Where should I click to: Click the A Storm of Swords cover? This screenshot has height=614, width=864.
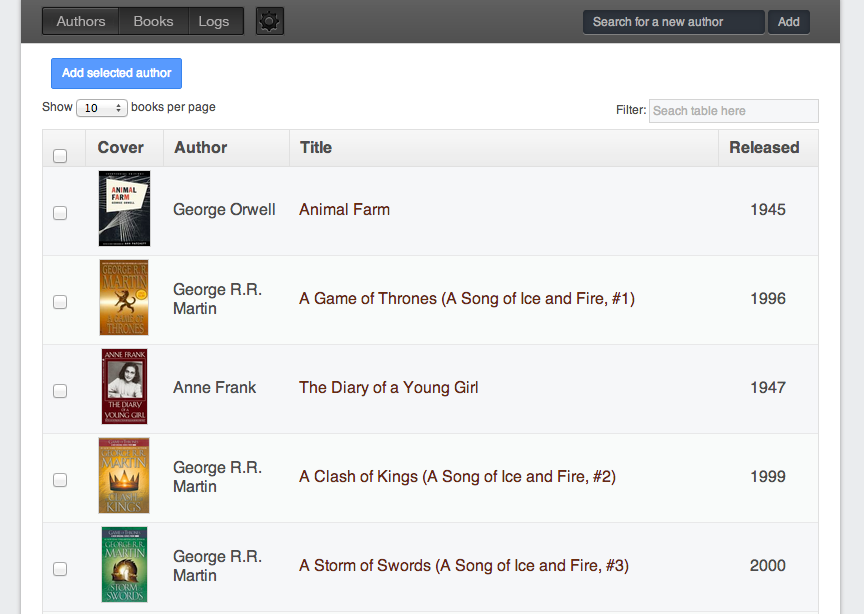click(124, 565)
